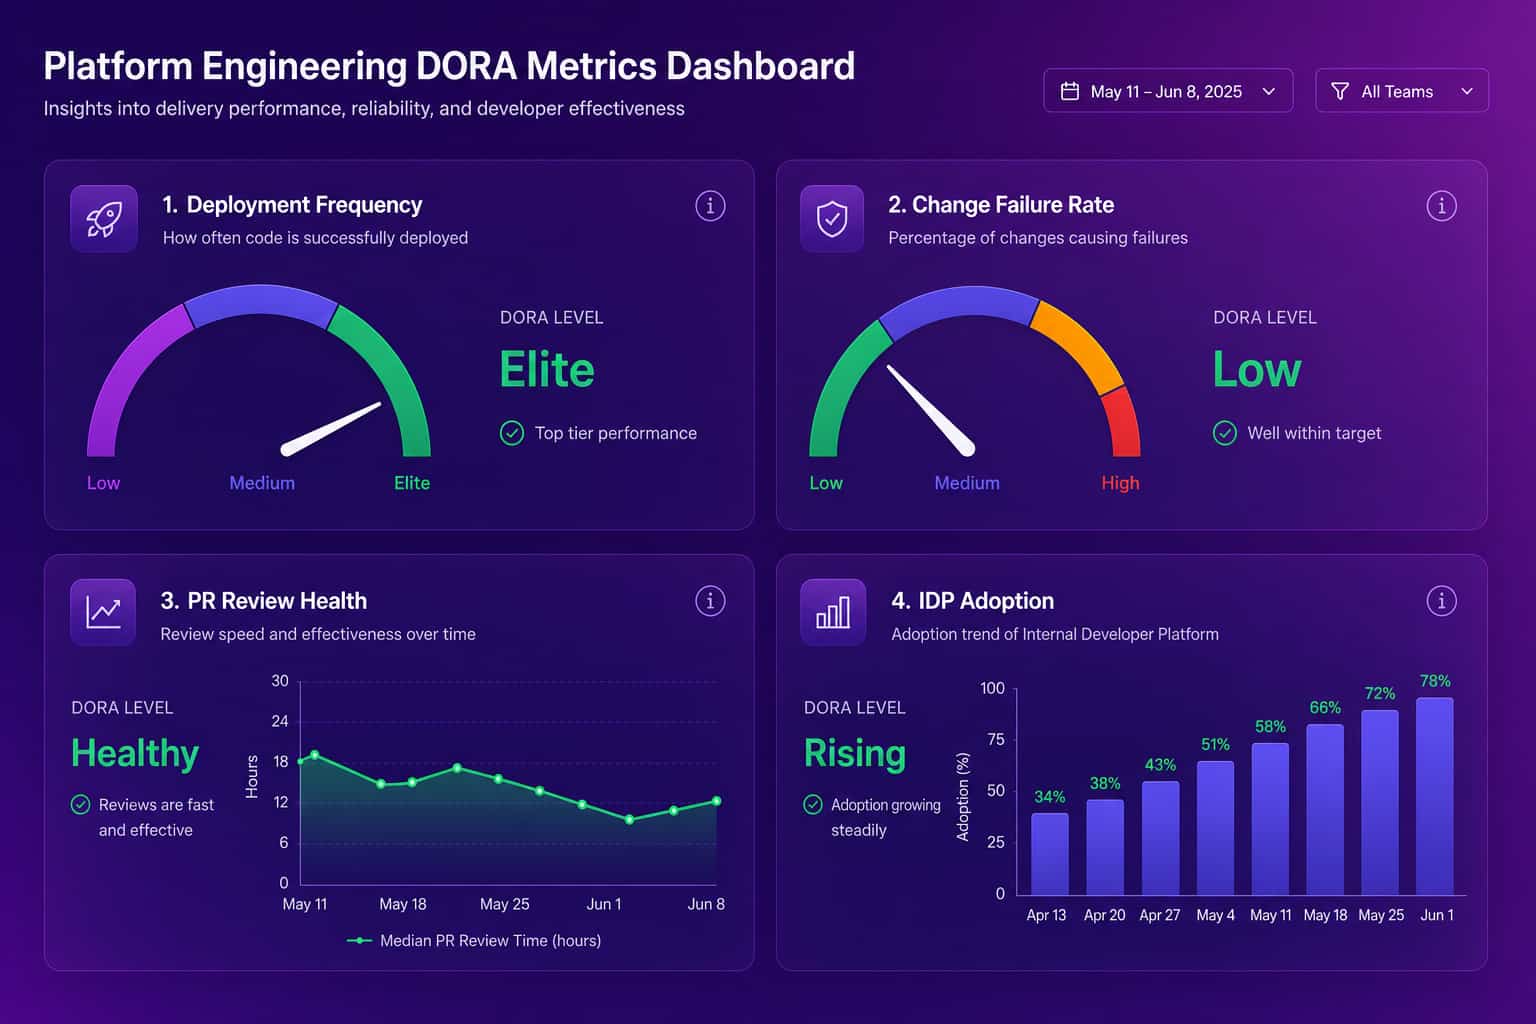Click the "Well within target" status text
This screenshot has height=1024, width=1536.
pyautogui.click(x=1314, y=433)
